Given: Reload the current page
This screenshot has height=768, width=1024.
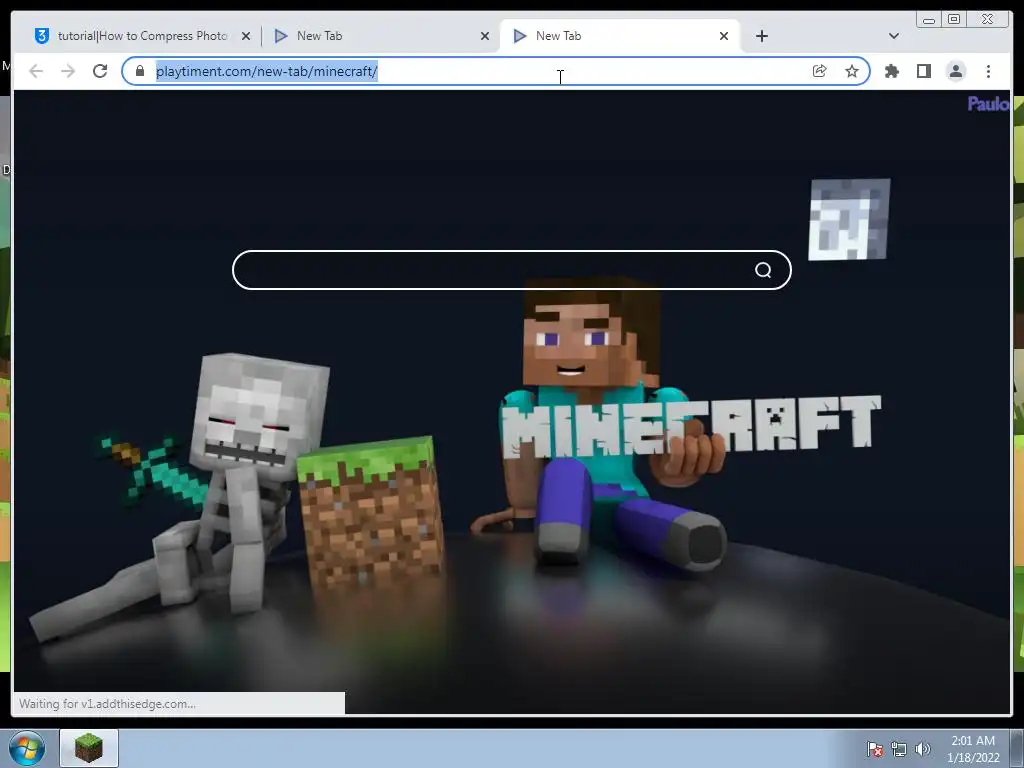Looking at the screenshot, I should point(100,71).
